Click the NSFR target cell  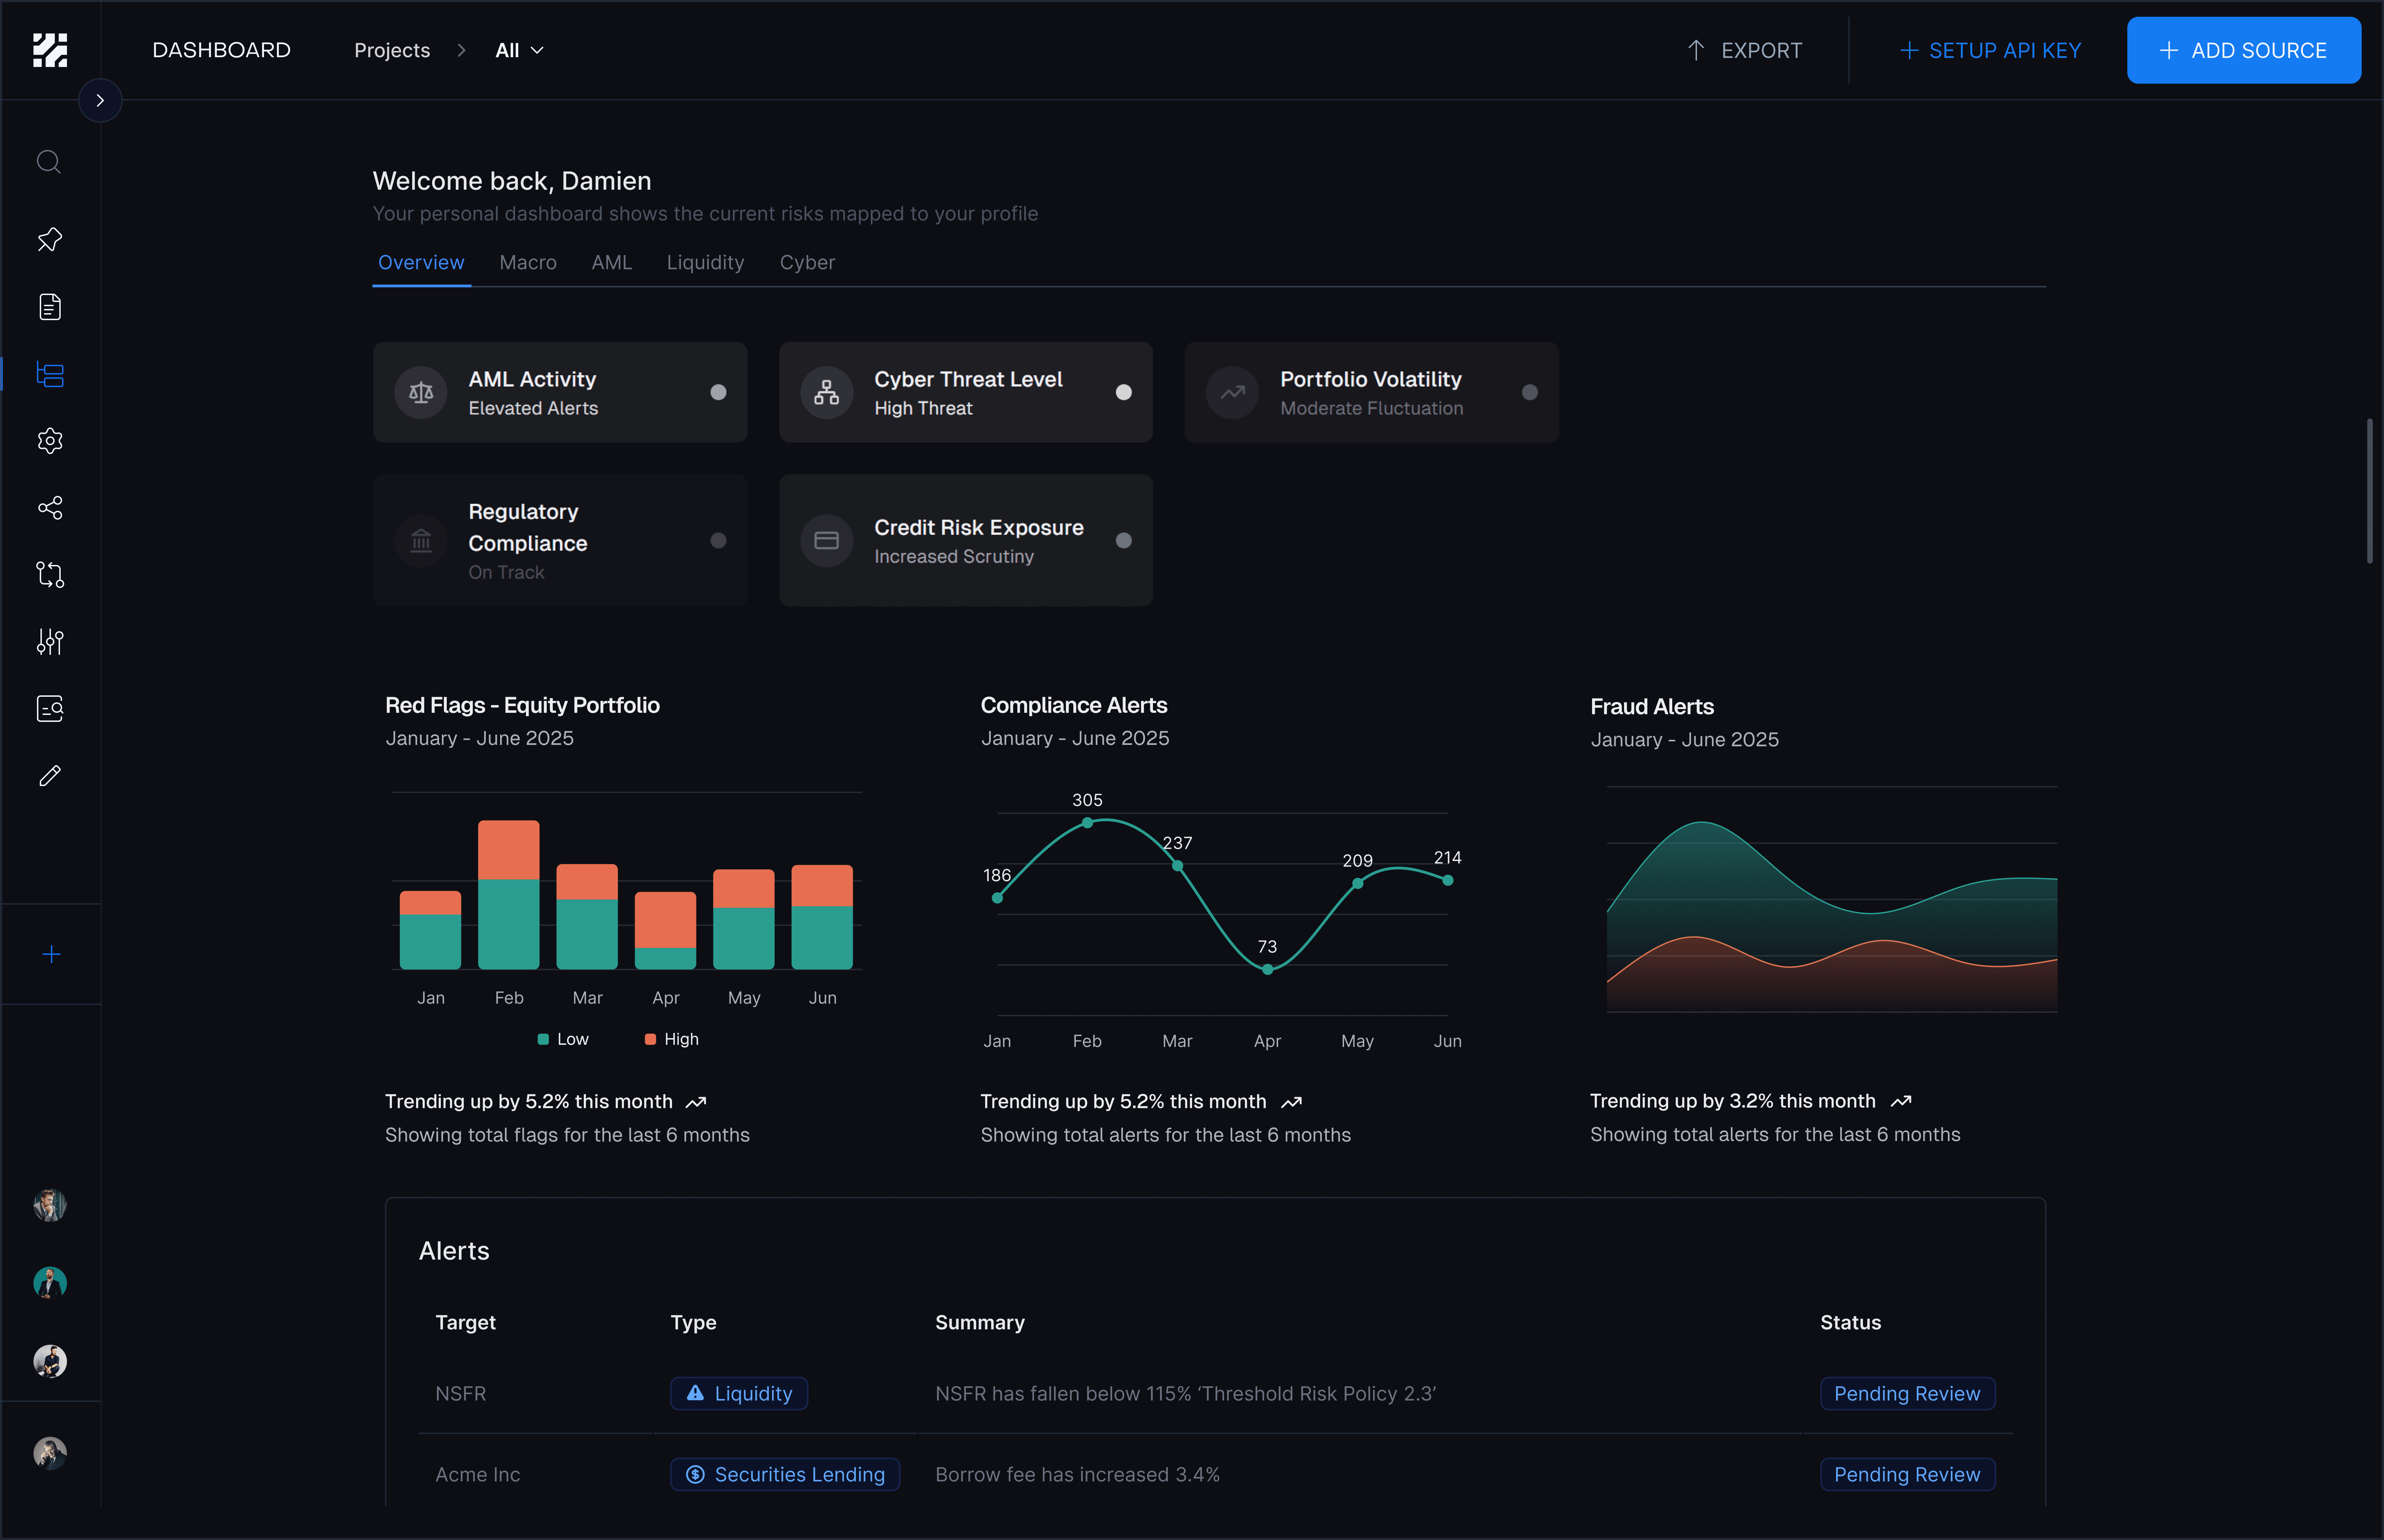[461, 1394]
